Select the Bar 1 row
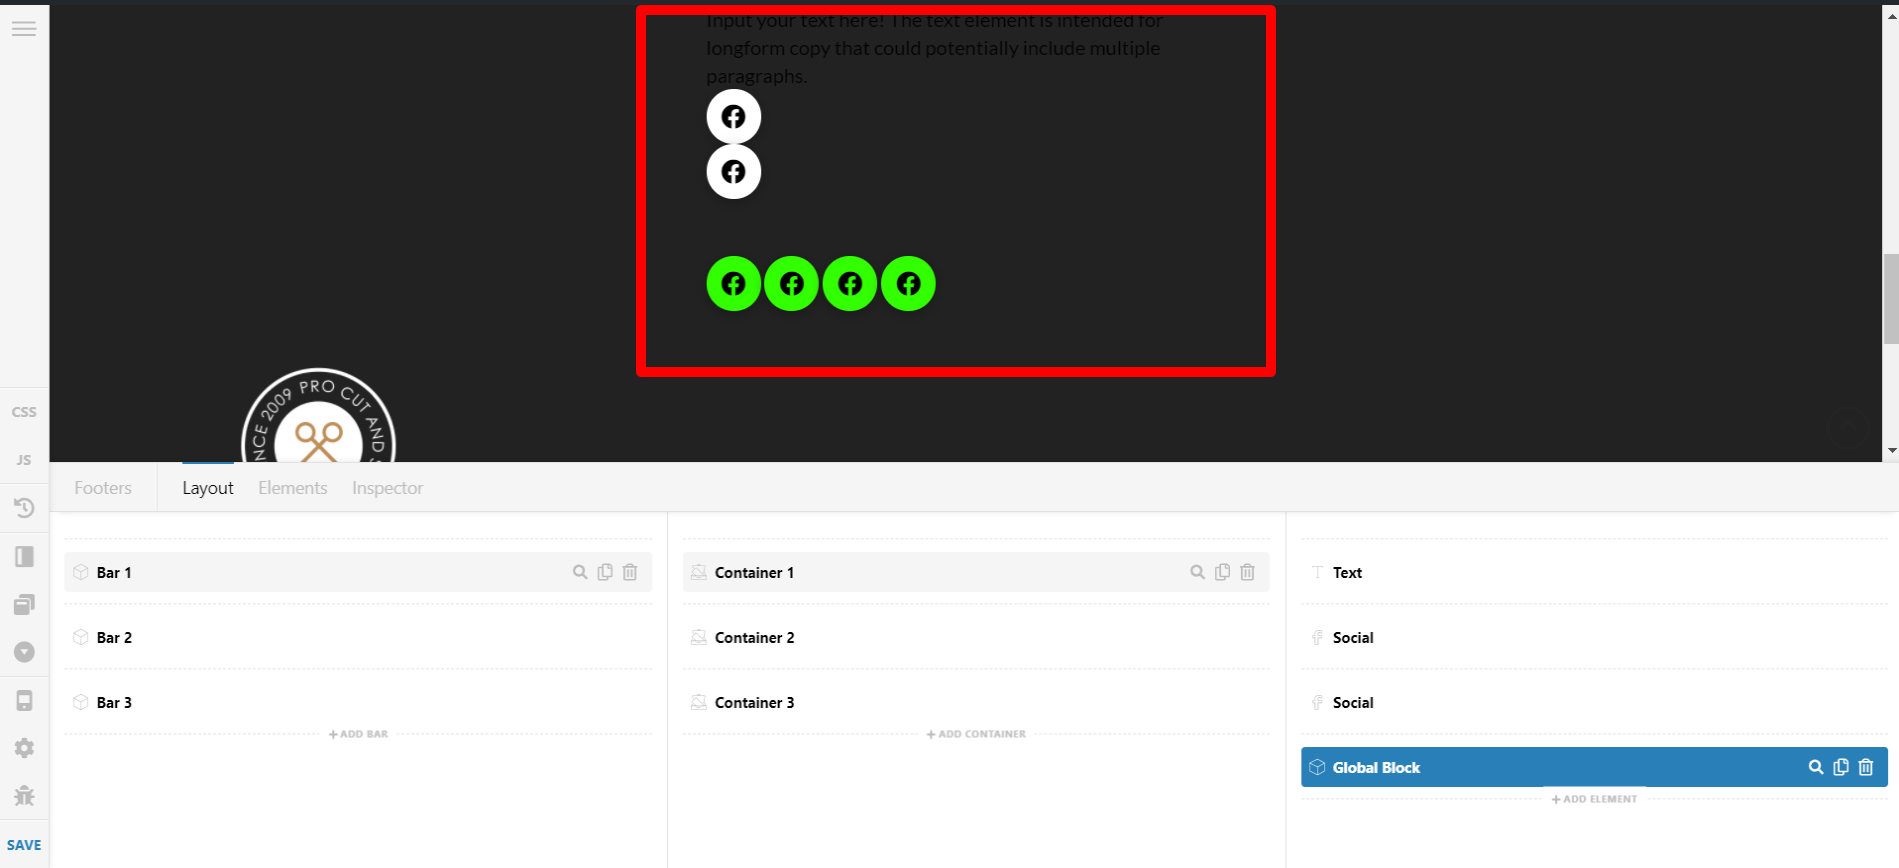 tap(358, 572)
